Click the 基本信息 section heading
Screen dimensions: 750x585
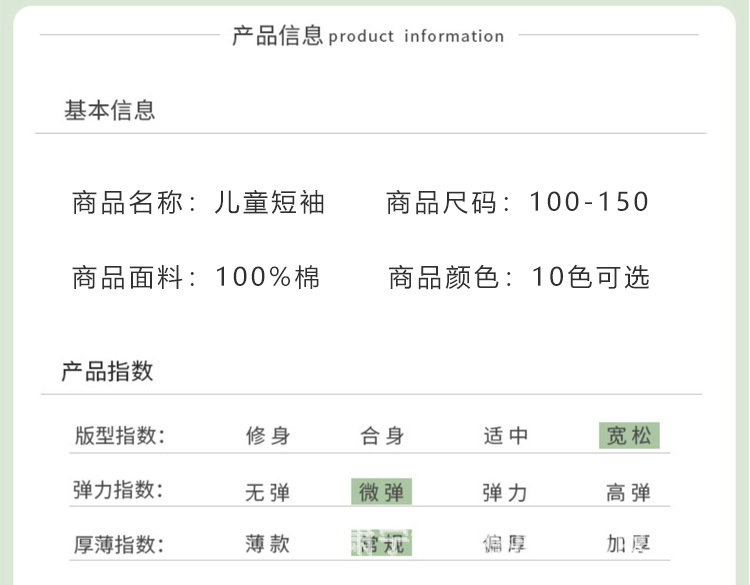[110, 110]
